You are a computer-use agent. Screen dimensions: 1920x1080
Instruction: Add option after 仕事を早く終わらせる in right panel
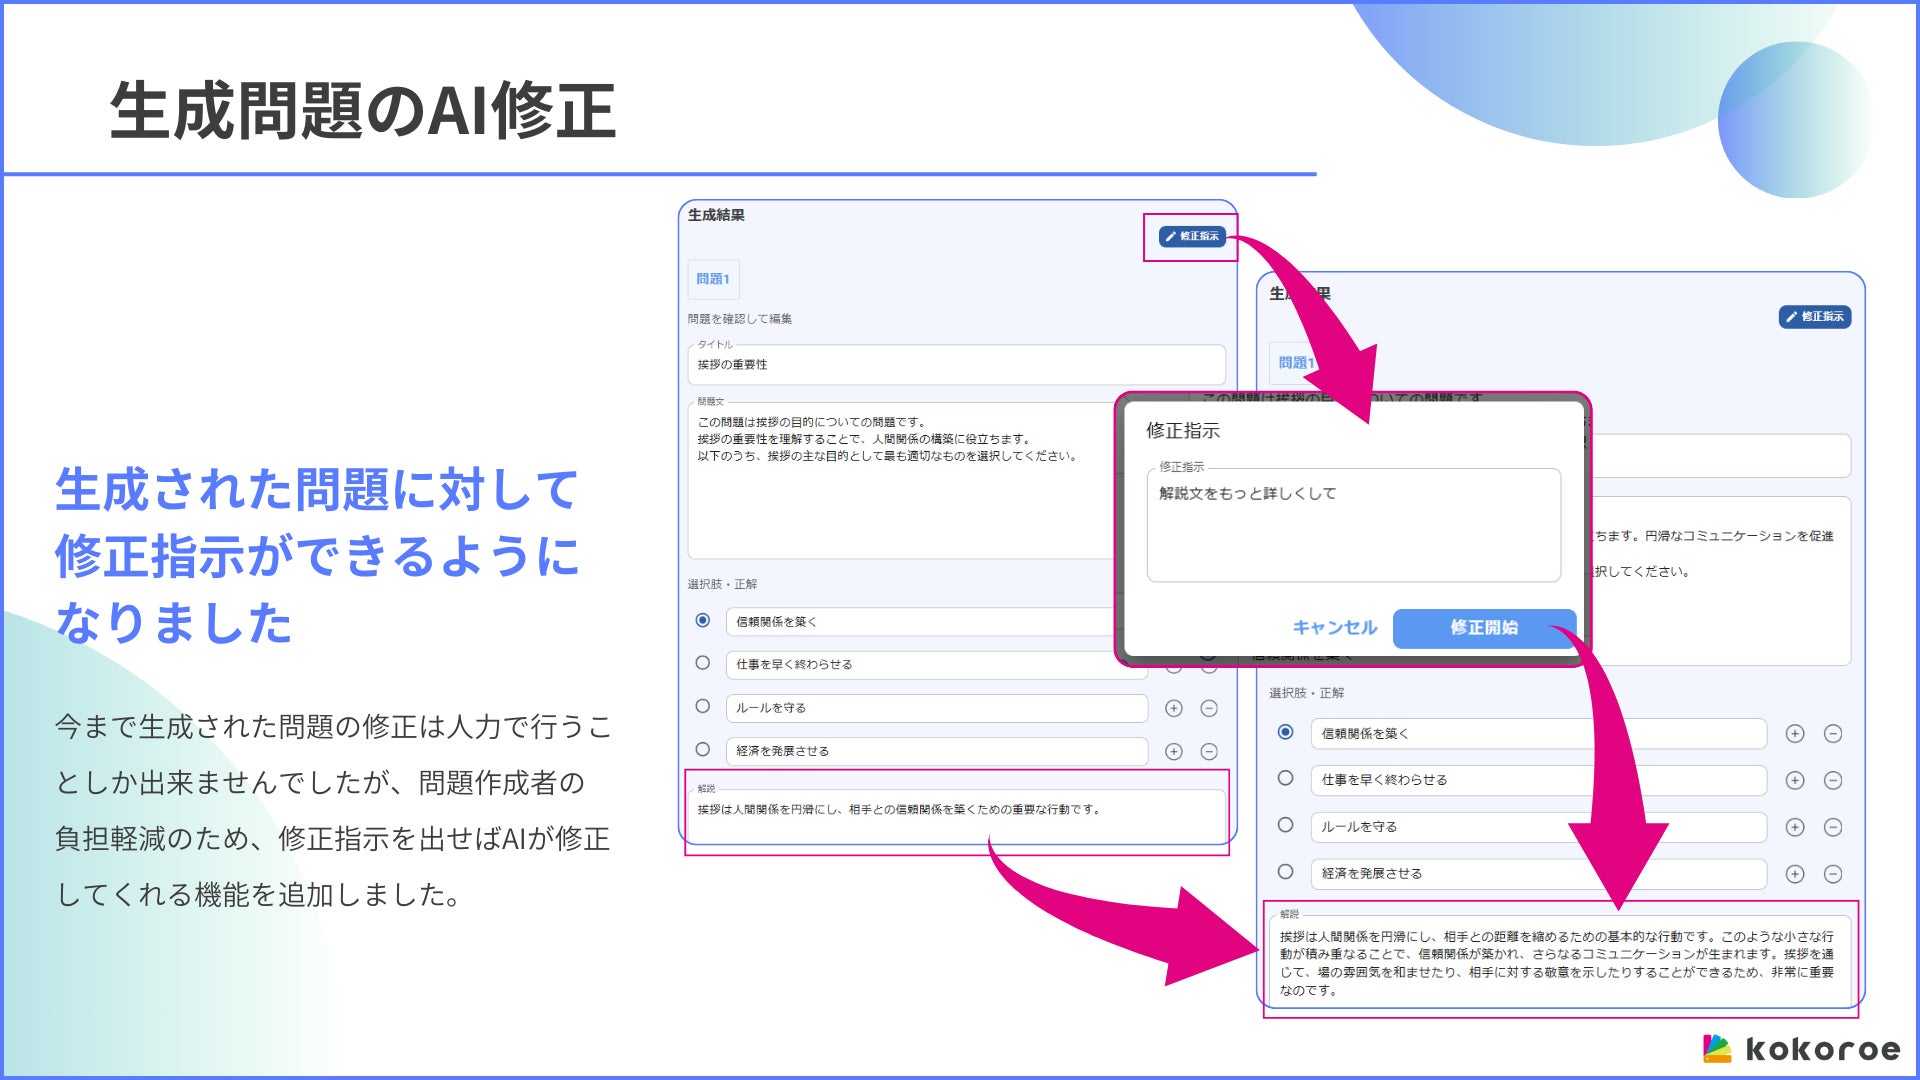[x=1795, y=780]
